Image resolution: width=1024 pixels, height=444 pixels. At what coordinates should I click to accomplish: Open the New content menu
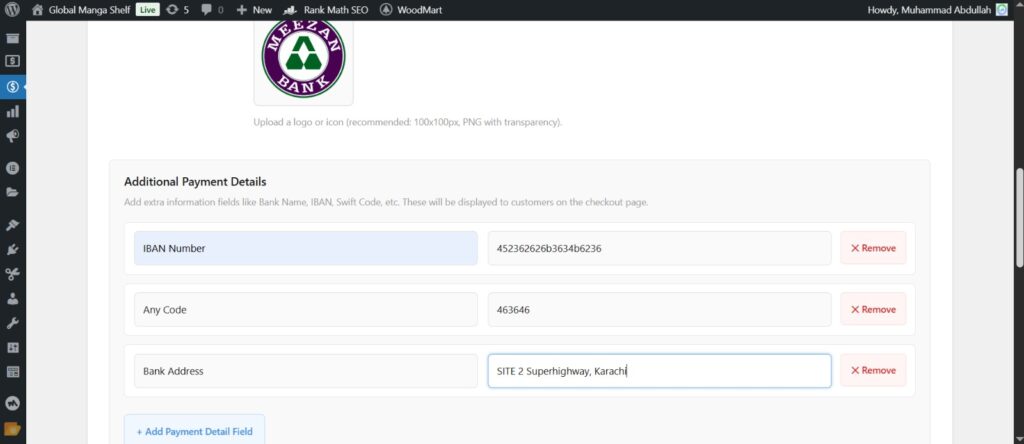click(x=254, y=10)
